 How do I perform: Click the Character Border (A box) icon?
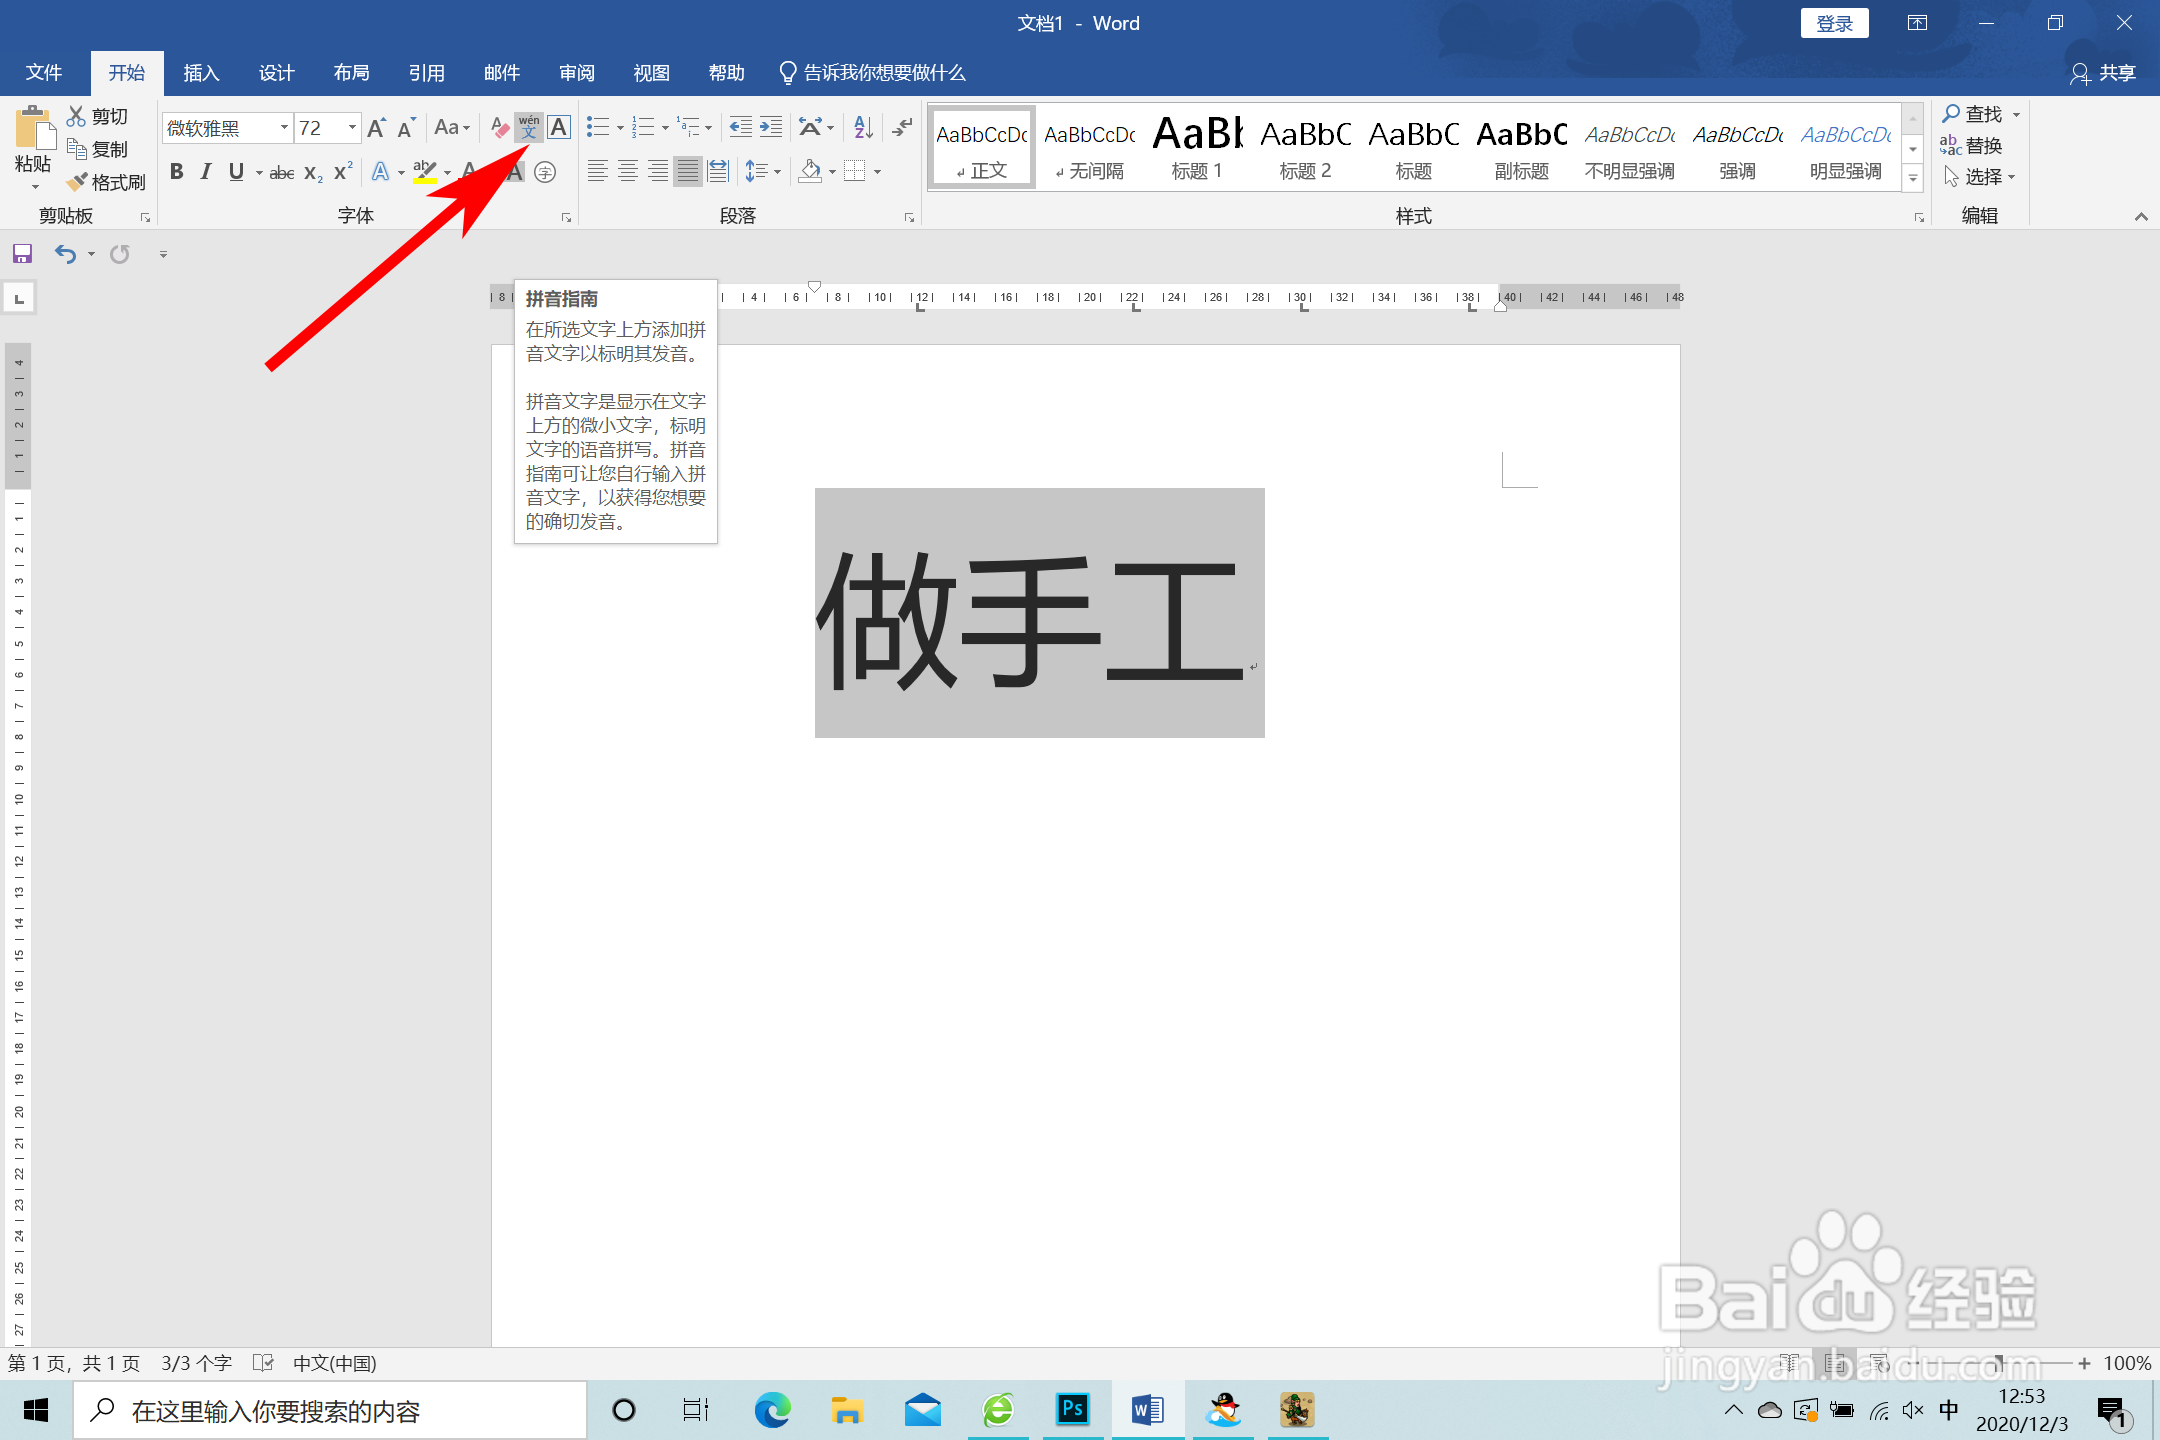(560, 127)
